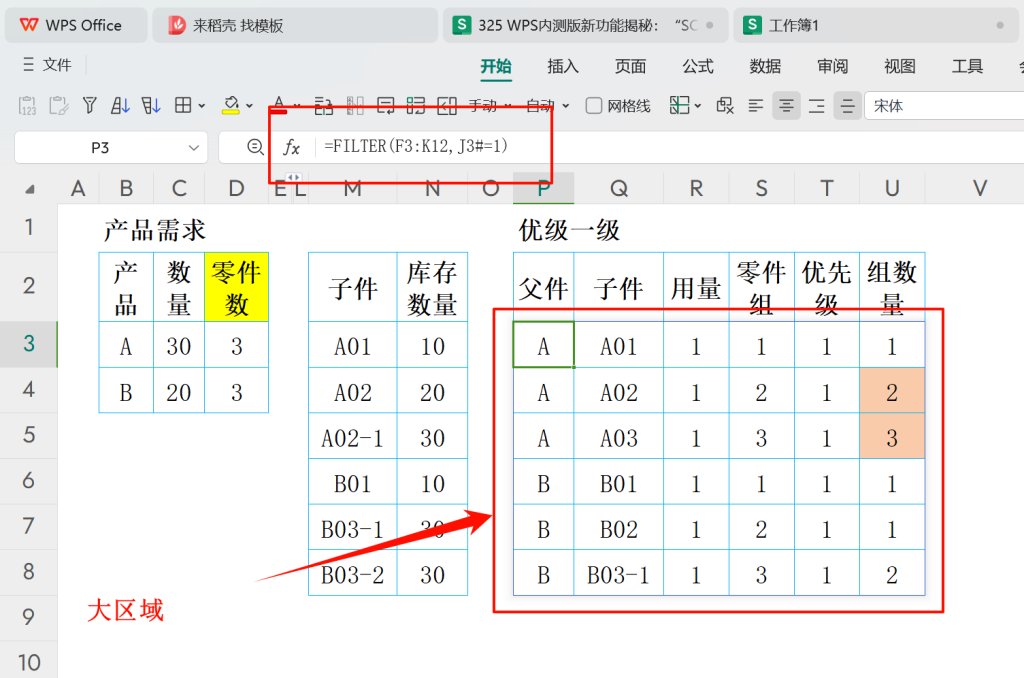Click the A03 cell in column Q
Image resolution: width=1024 pixels, height=678 pixels.
618,438
